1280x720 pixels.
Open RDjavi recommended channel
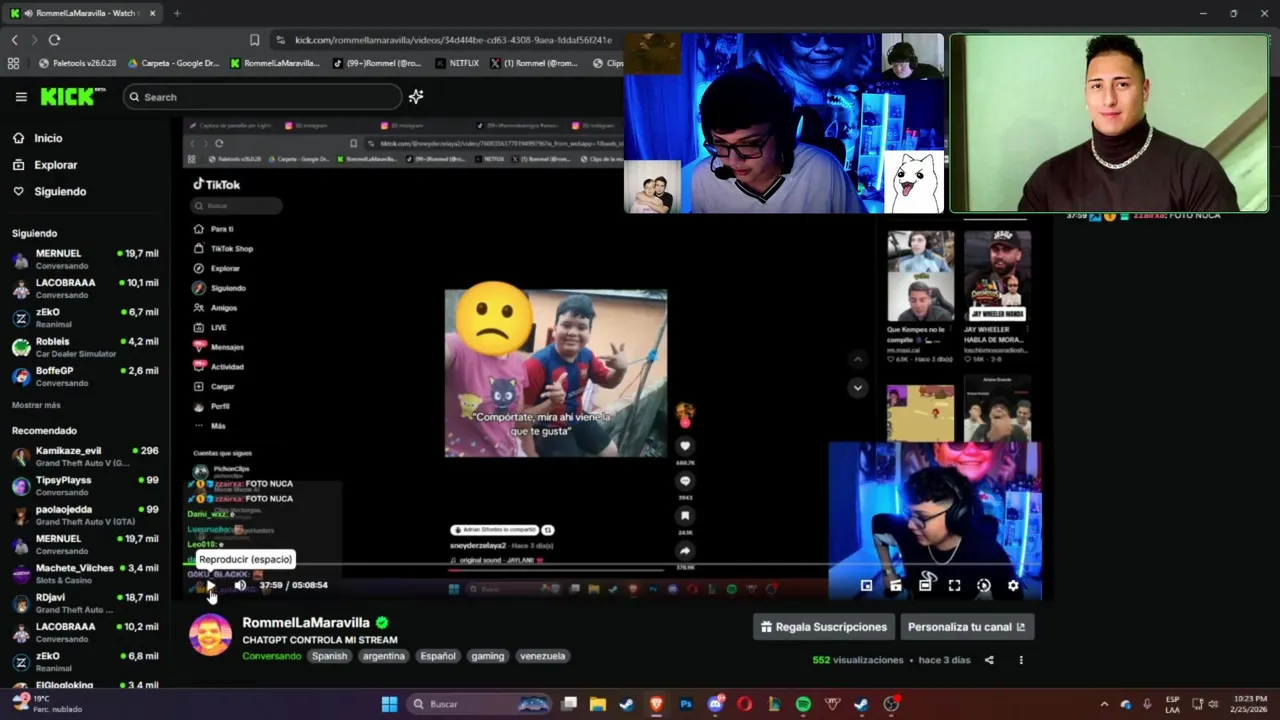[85, 603]
